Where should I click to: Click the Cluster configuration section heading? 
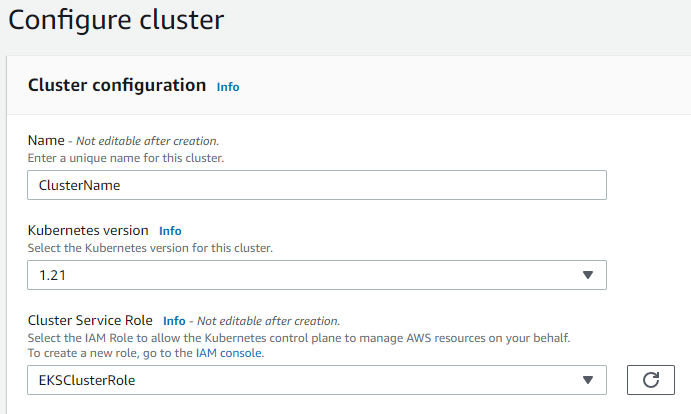pyautogui.click(x=117, y=86)
